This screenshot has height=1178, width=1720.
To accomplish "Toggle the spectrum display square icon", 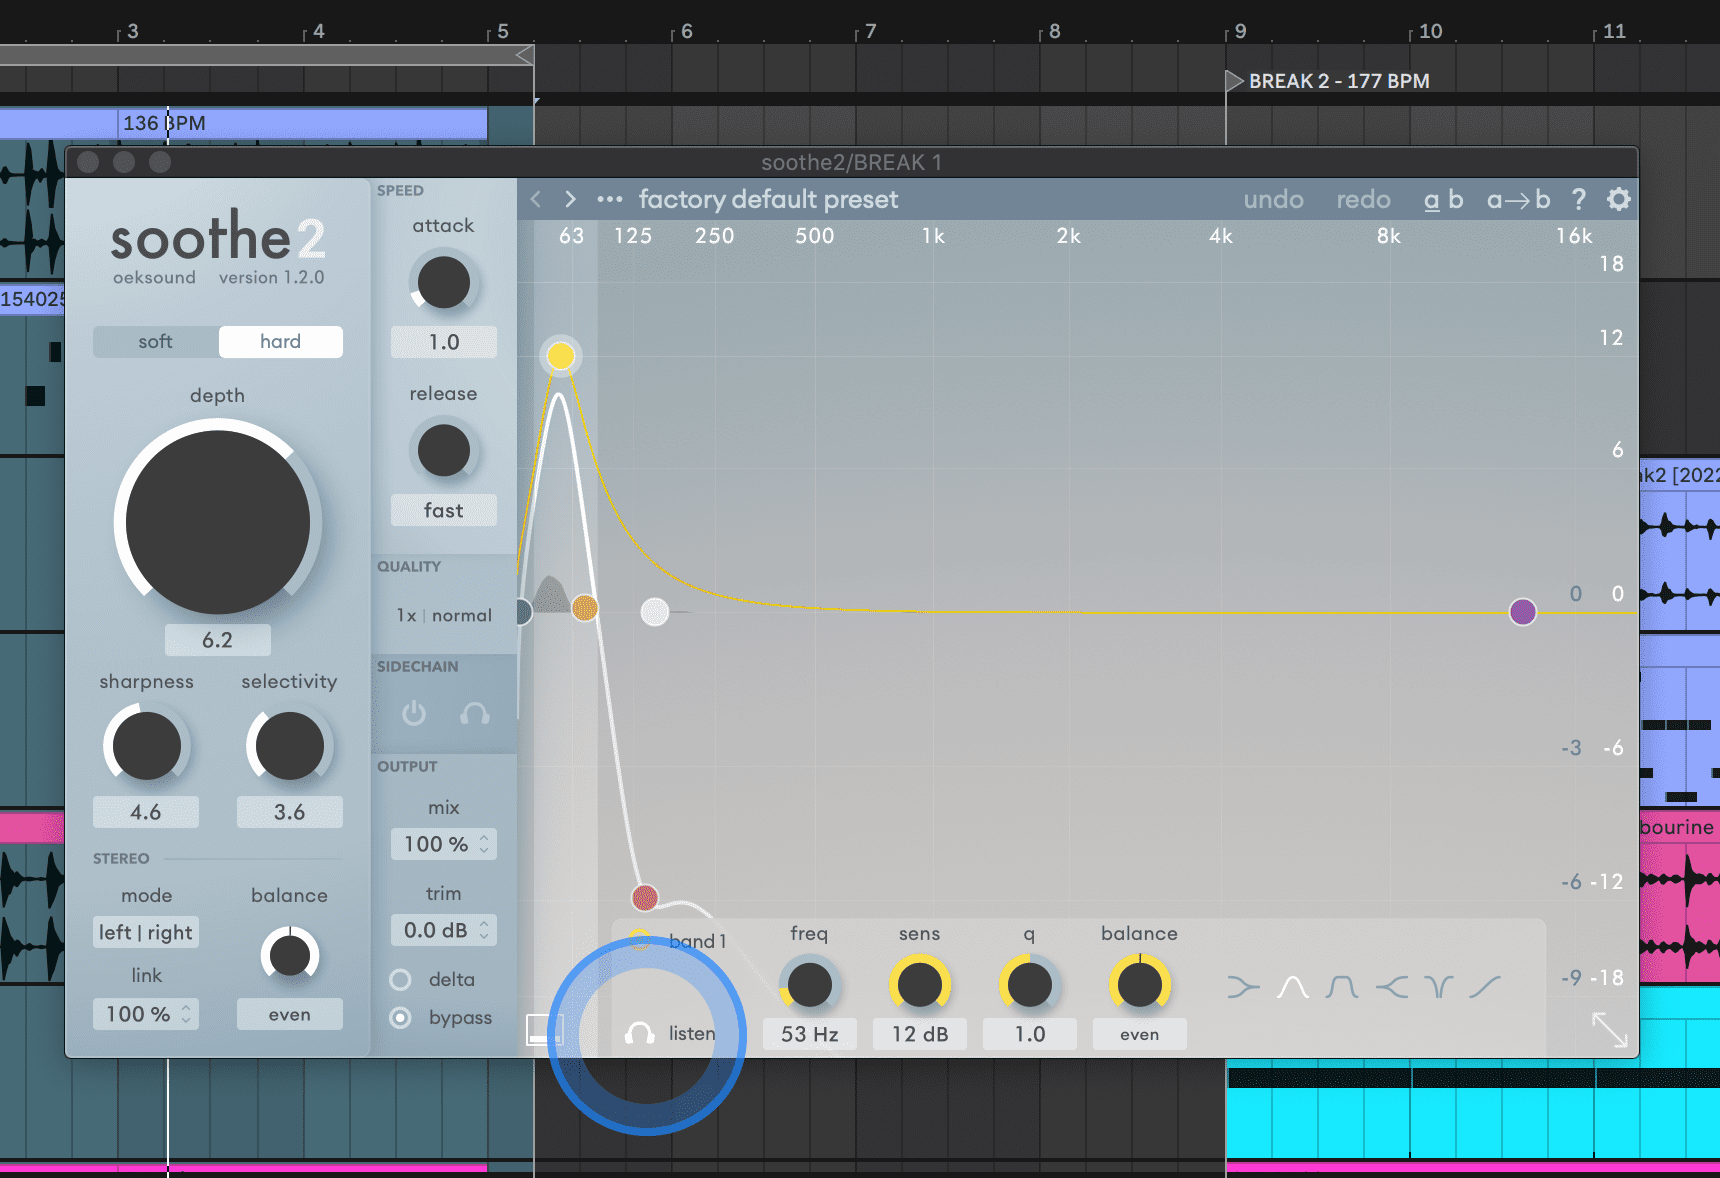I will (x=544, y=1030).
